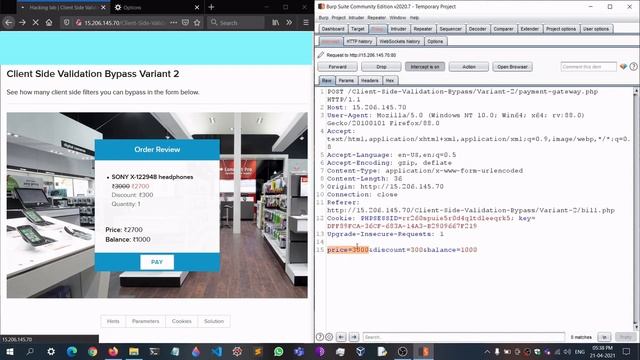The height and width of the screenshot is (360, 640).
Task: Switch to the Options browser tab
Action: (156, 7)
